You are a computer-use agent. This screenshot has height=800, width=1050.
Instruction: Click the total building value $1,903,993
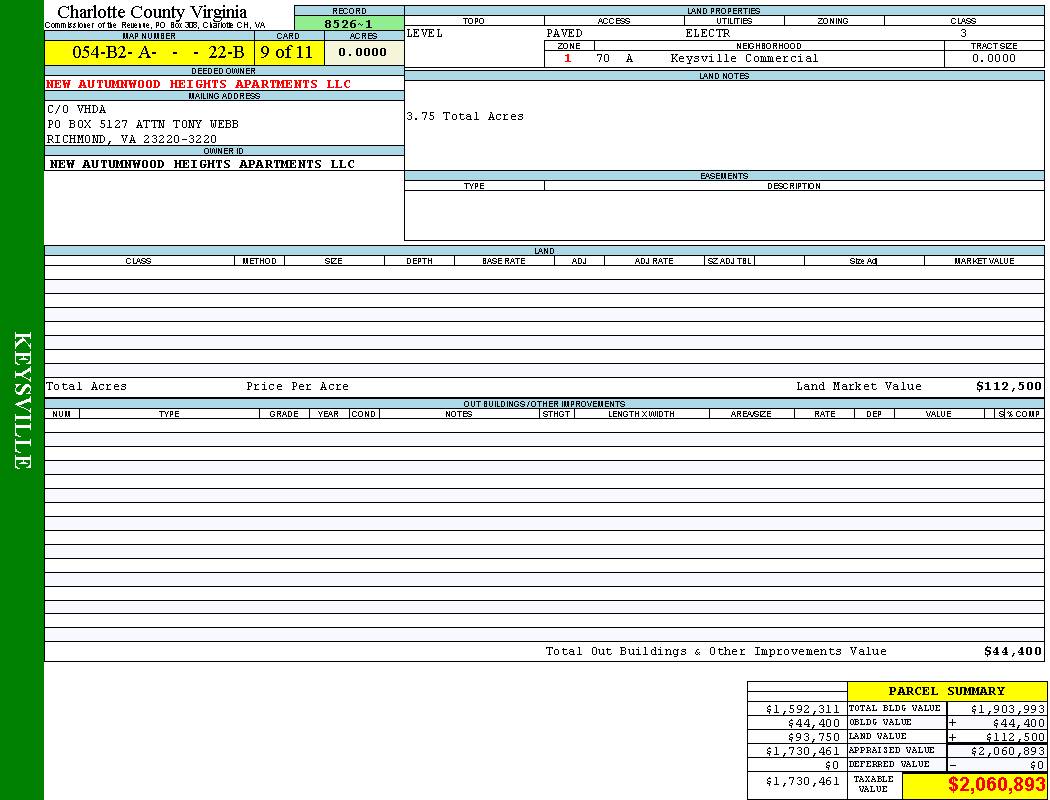[1006, 708]
